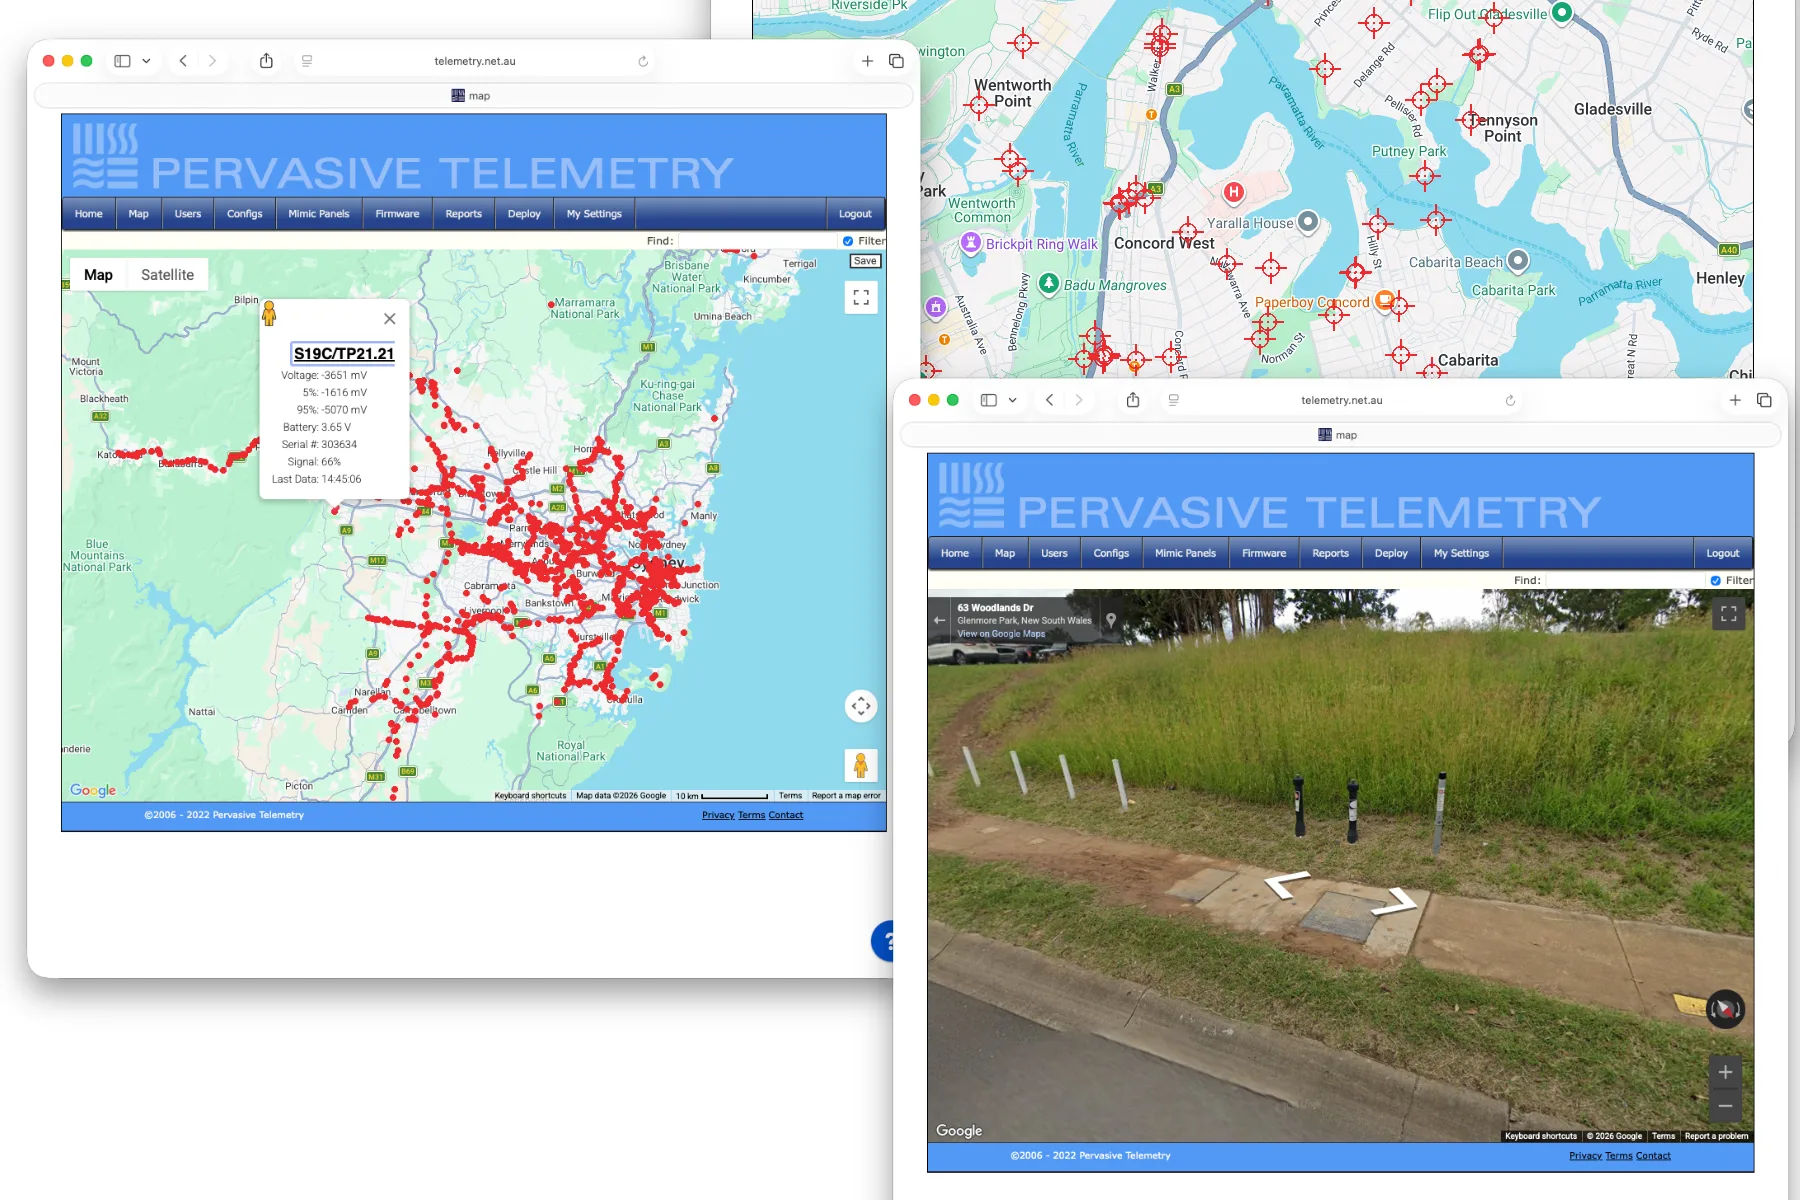The height and width of the screenshot is (1200, 1800).
Task: Show tab overview in left Safari window
Action: [x=896, y=61]
